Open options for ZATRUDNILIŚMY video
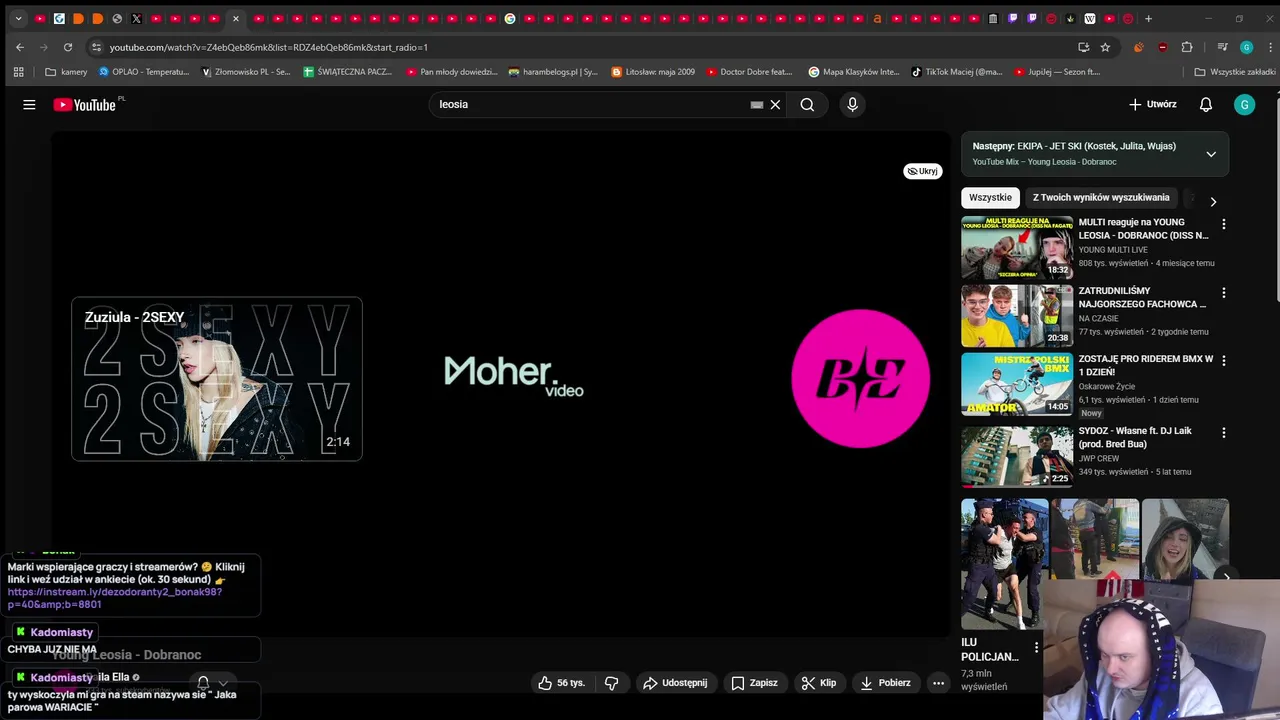Image resolution: width=1280 pixels, height=720 pixels. [x=1223, y=293]
